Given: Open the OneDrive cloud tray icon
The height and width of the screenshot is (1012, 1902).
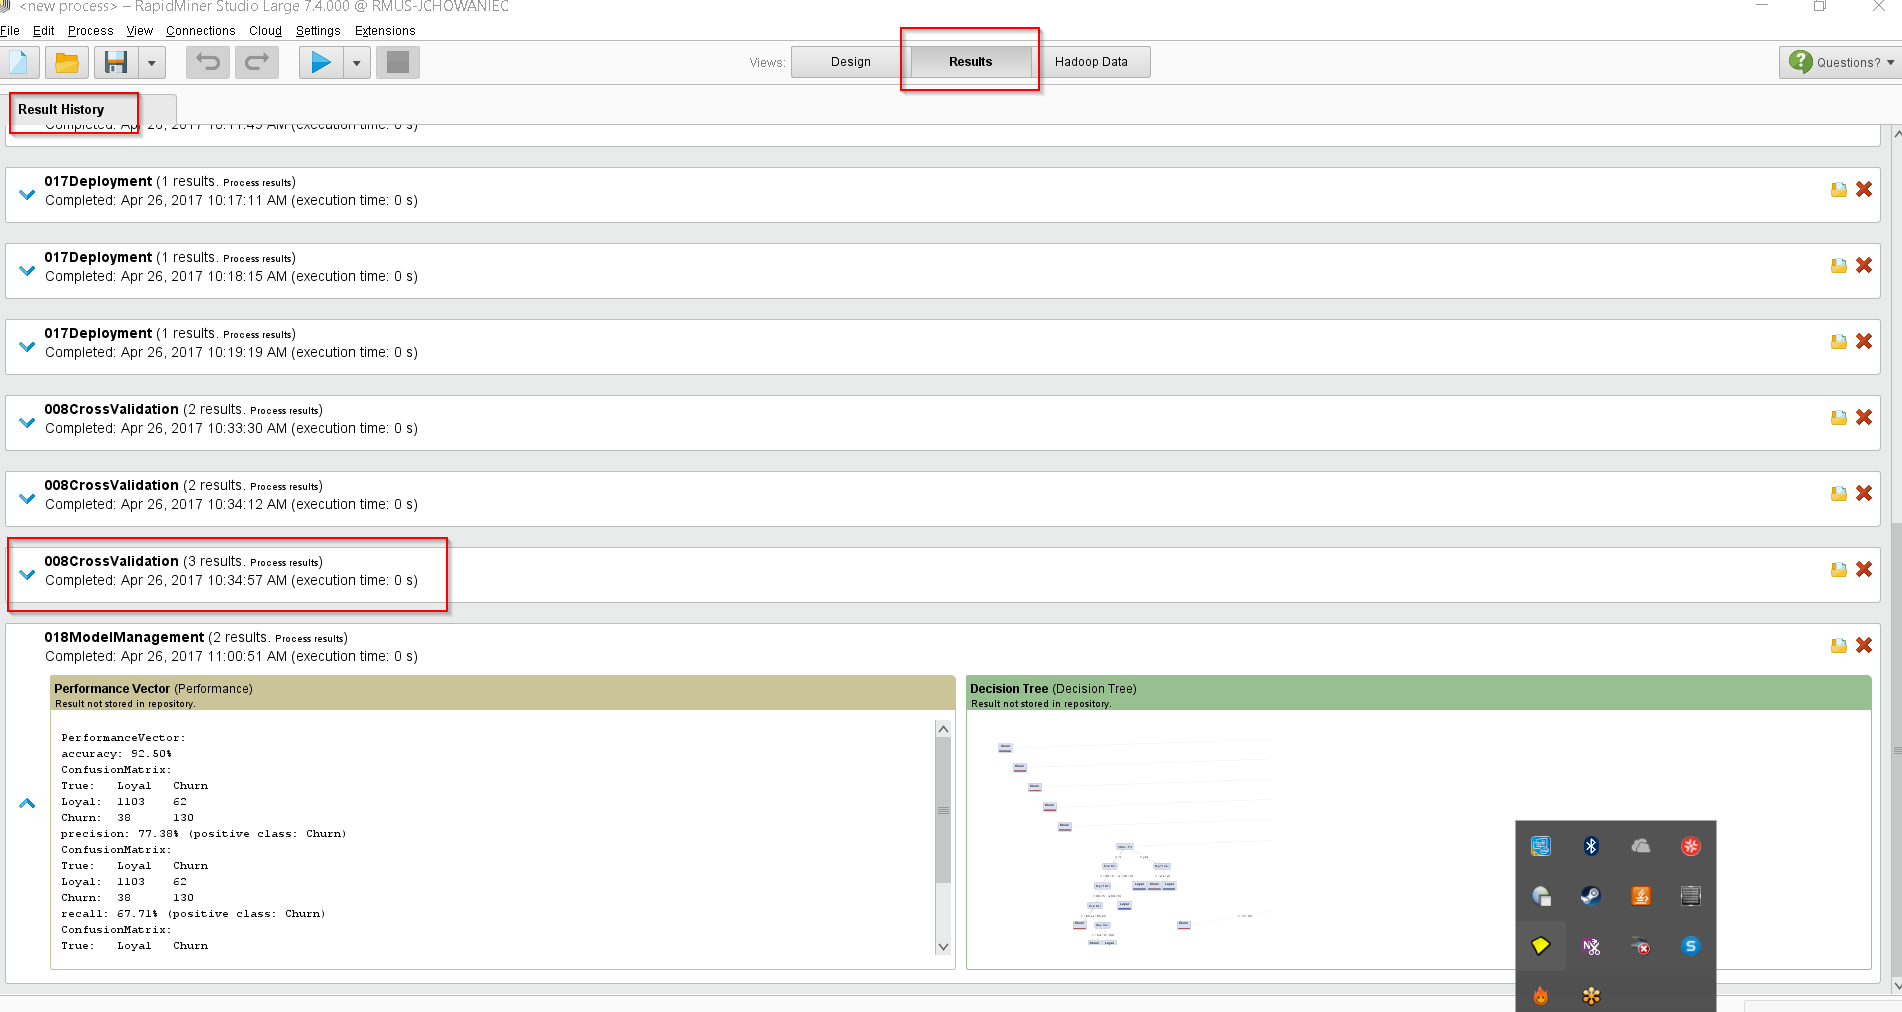Looking at the screenshot, I should [1641, 846].
